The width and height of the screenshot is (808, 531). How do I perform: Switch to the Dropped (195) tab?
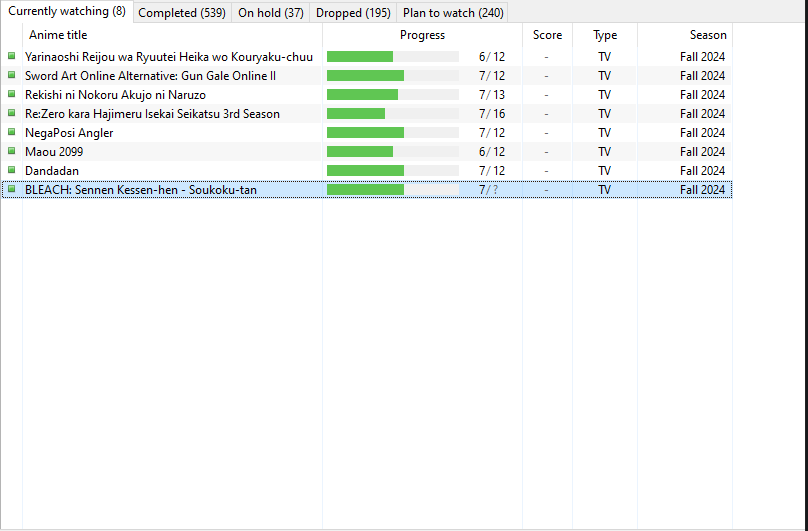[x=353, y=13]
